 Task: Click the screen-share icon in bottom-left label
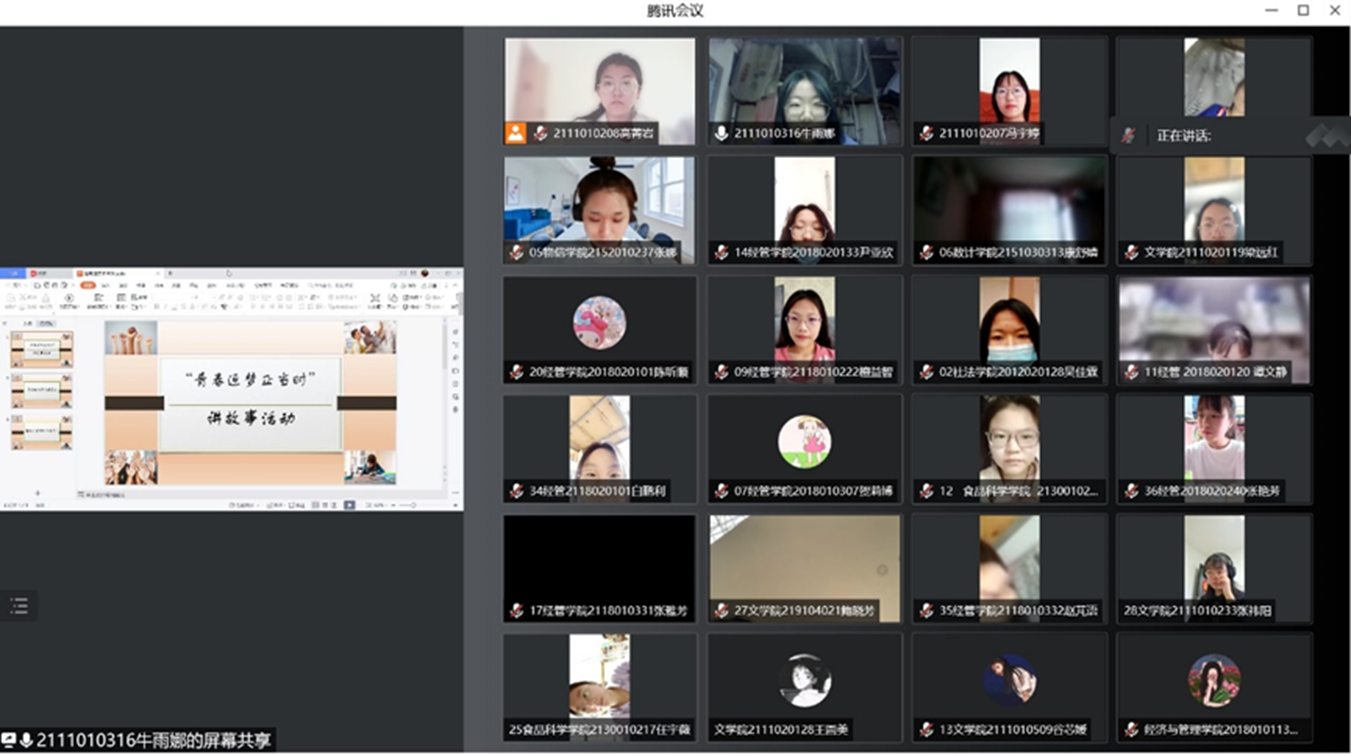(x=9, y=740)
